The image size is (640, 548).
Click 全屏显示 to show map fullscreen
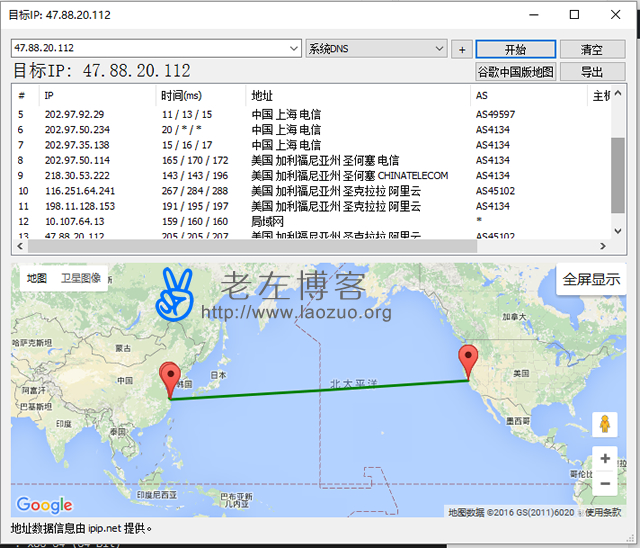tap(591, 279)
